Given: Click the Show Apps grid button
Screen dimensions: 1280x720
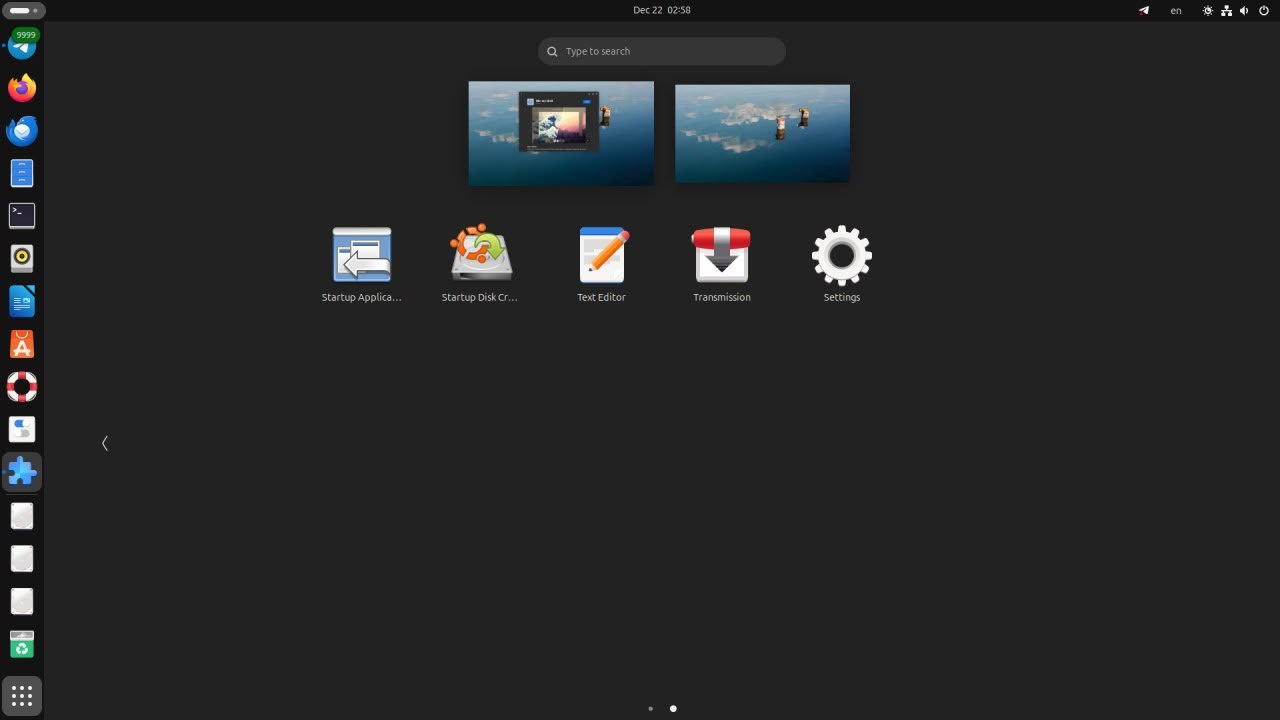Looking at the screenshot, I should coord(22,696).
